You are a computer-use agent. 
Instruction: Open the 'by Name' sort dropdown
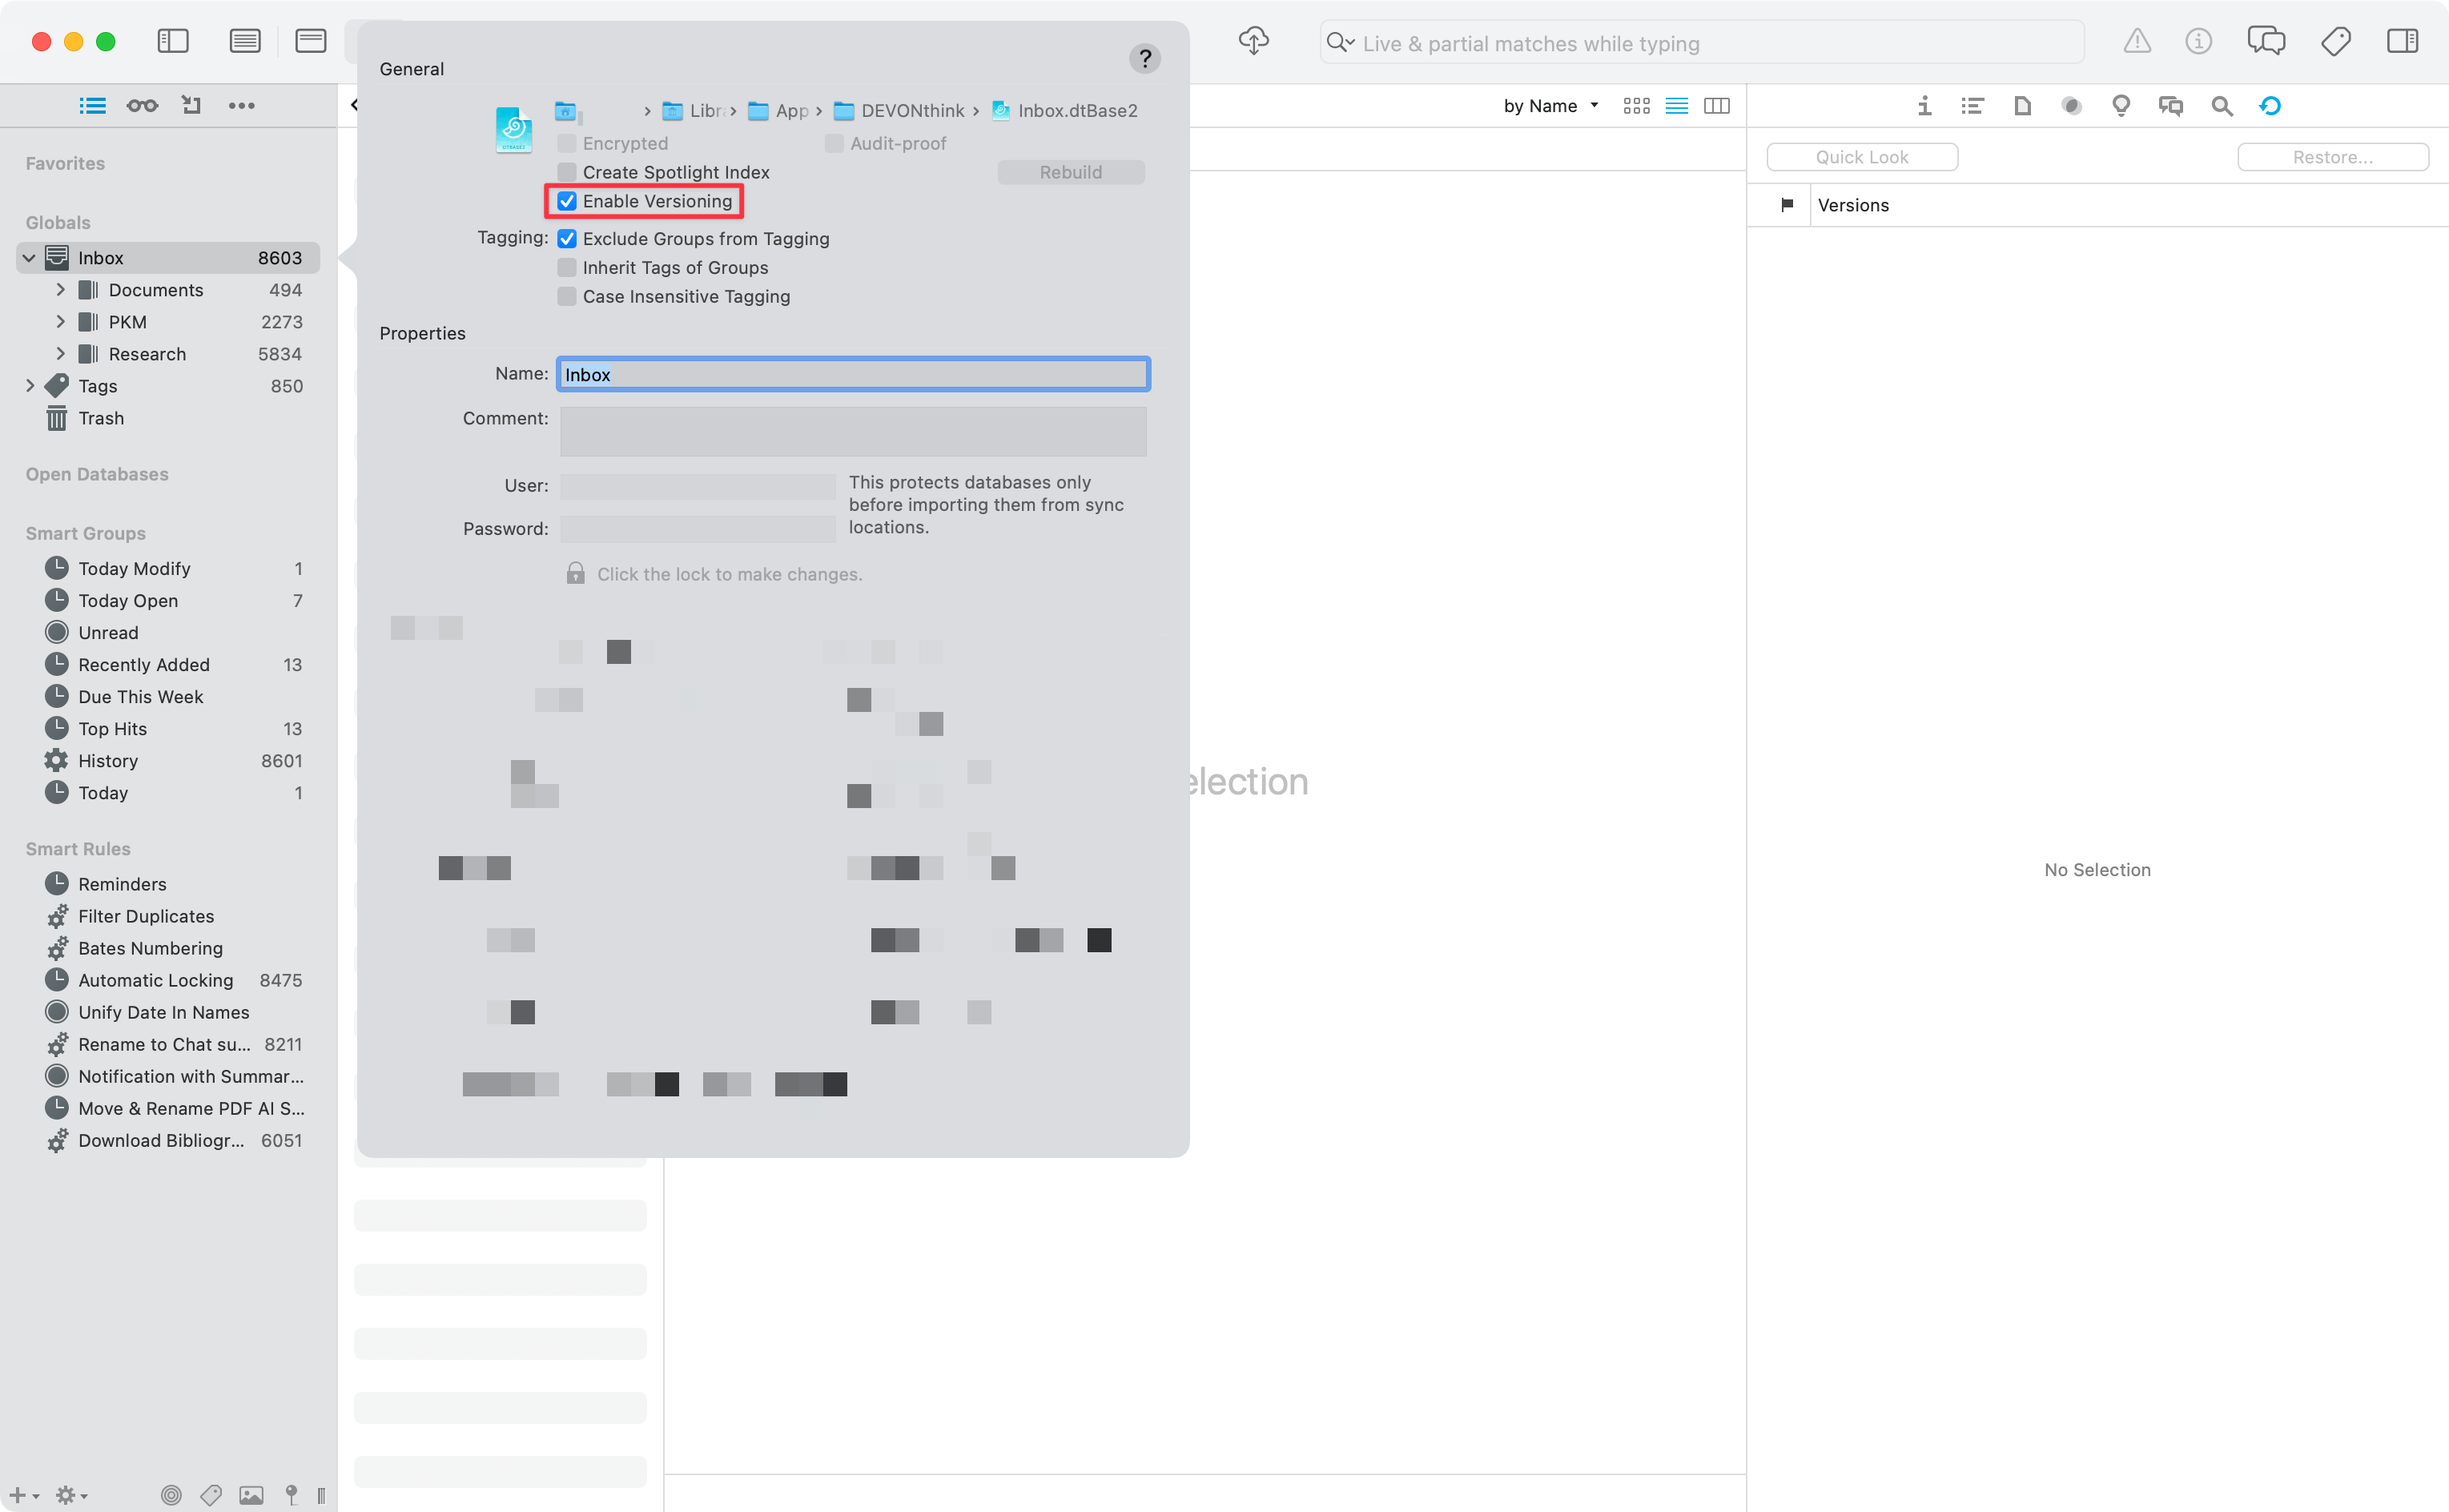(x=1548, y=105)
